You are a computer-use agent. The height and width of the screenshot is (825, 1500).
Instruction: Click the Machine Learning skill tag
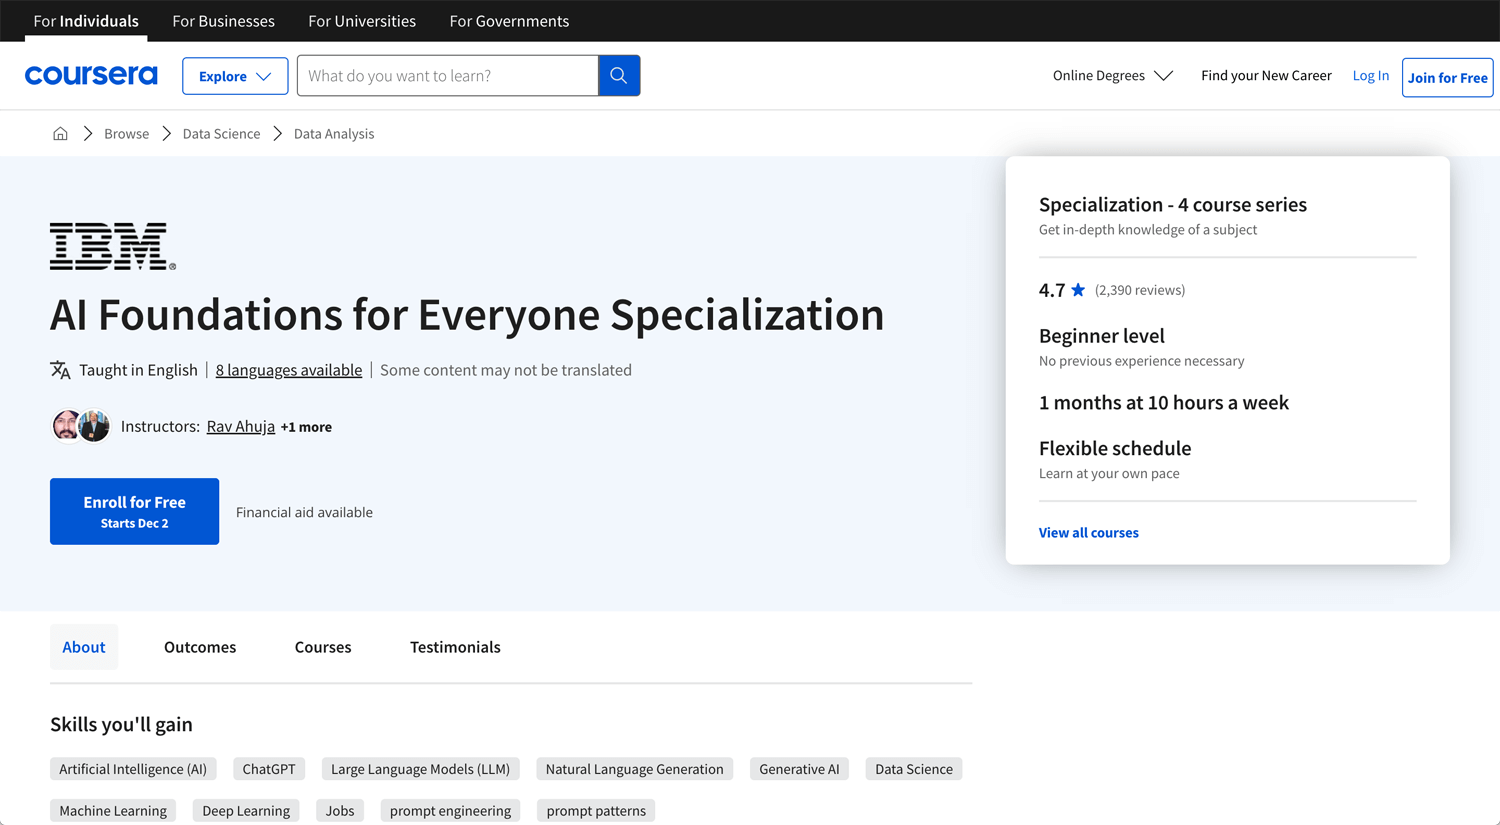point(113,811)
